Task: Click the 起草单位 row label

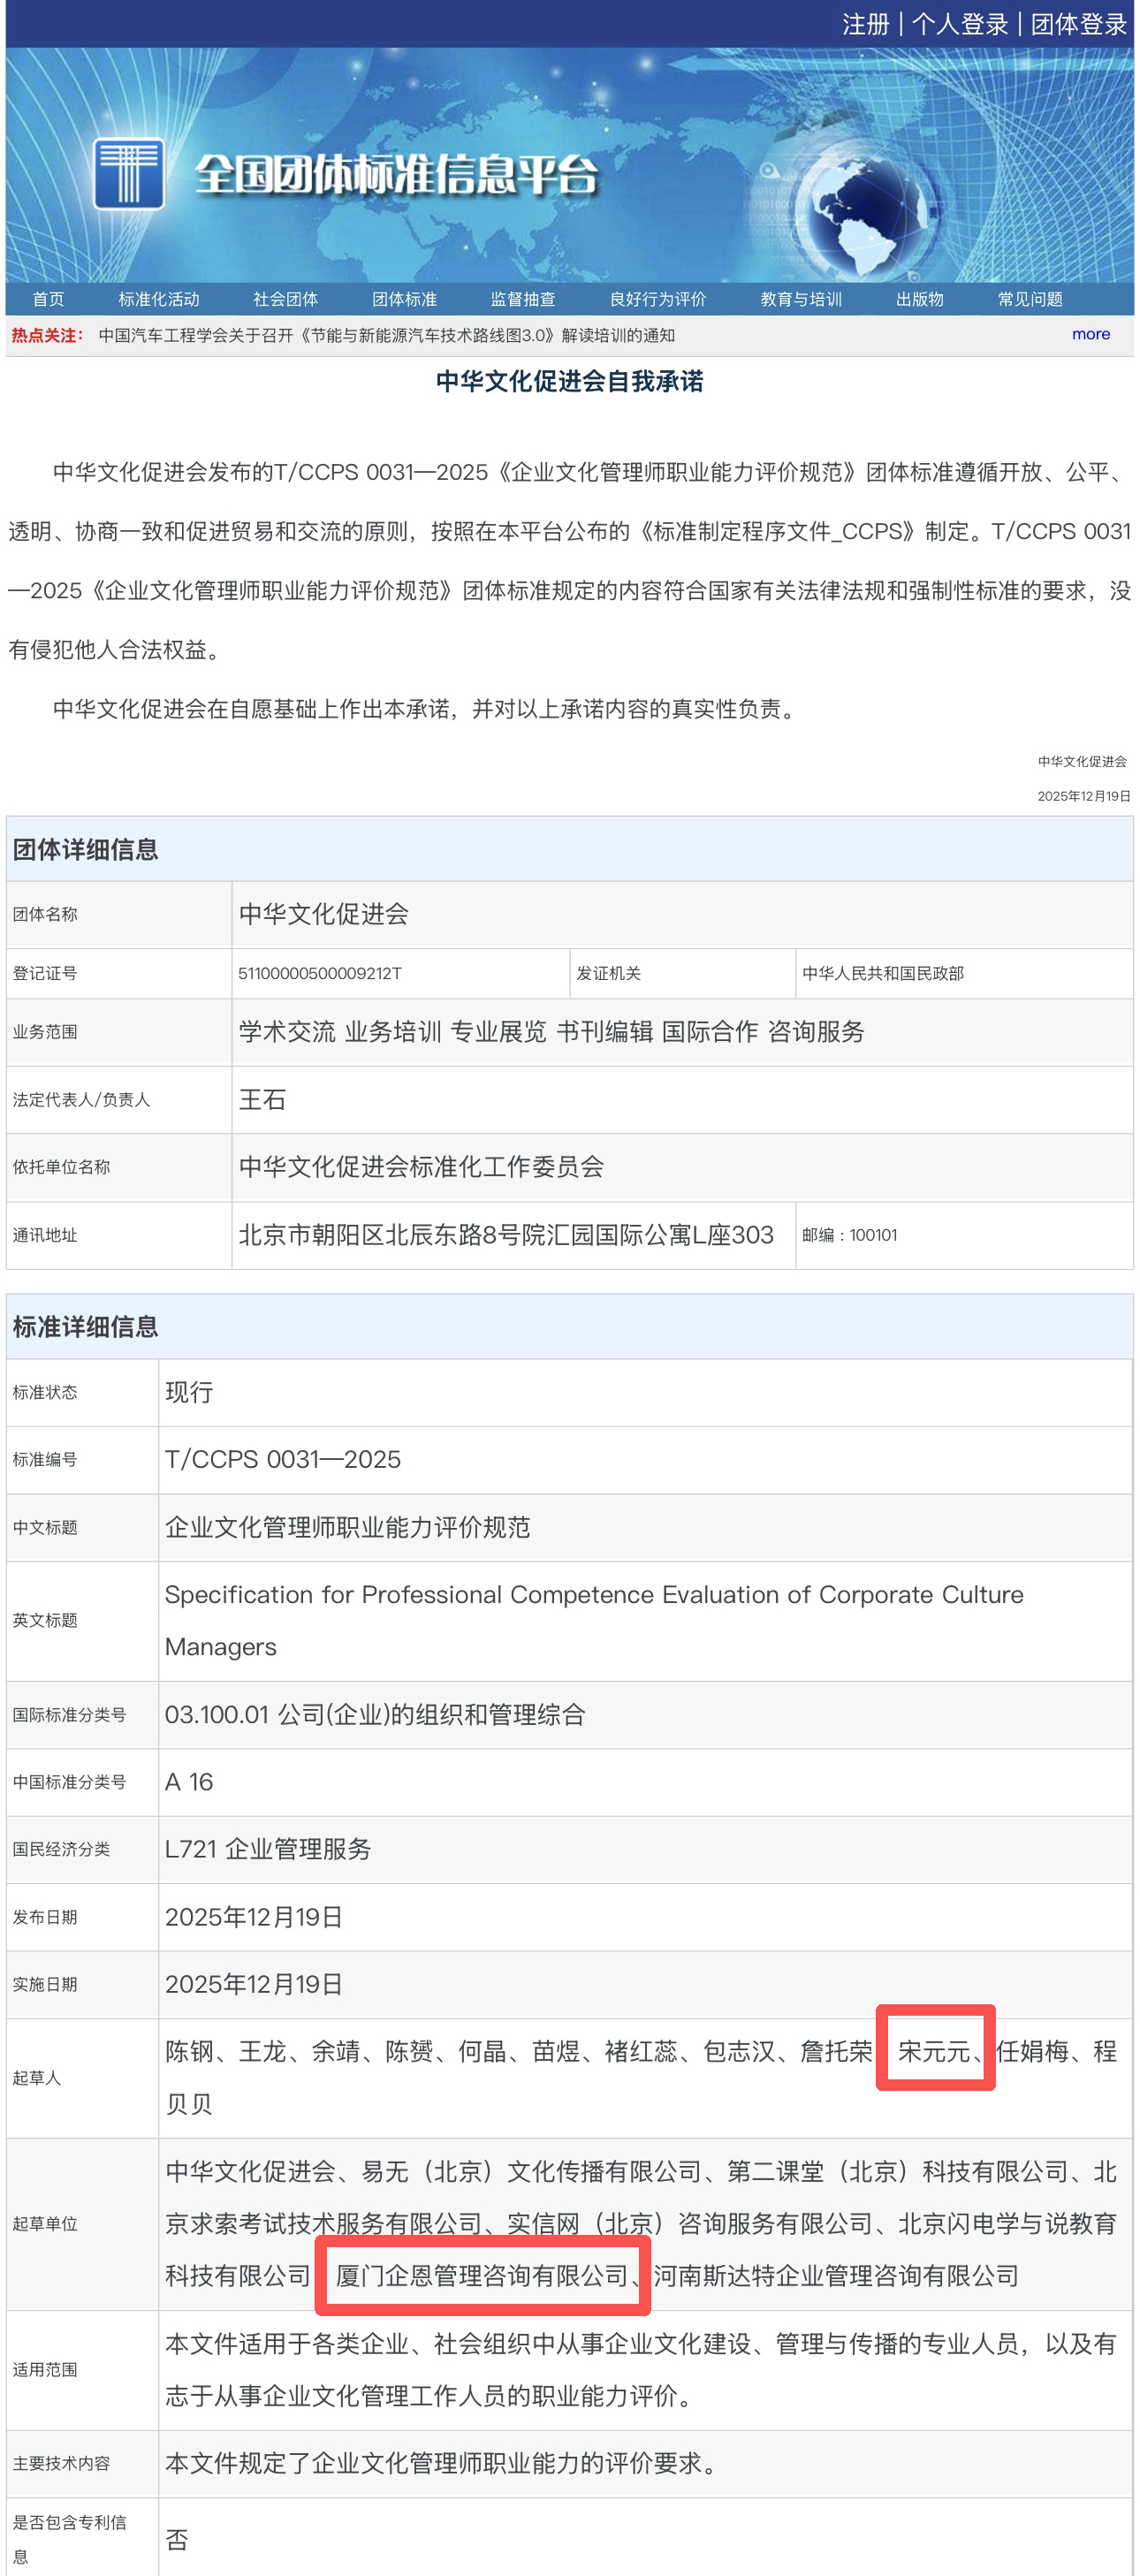Action: pyautogui.click(x=45, y=2223)
